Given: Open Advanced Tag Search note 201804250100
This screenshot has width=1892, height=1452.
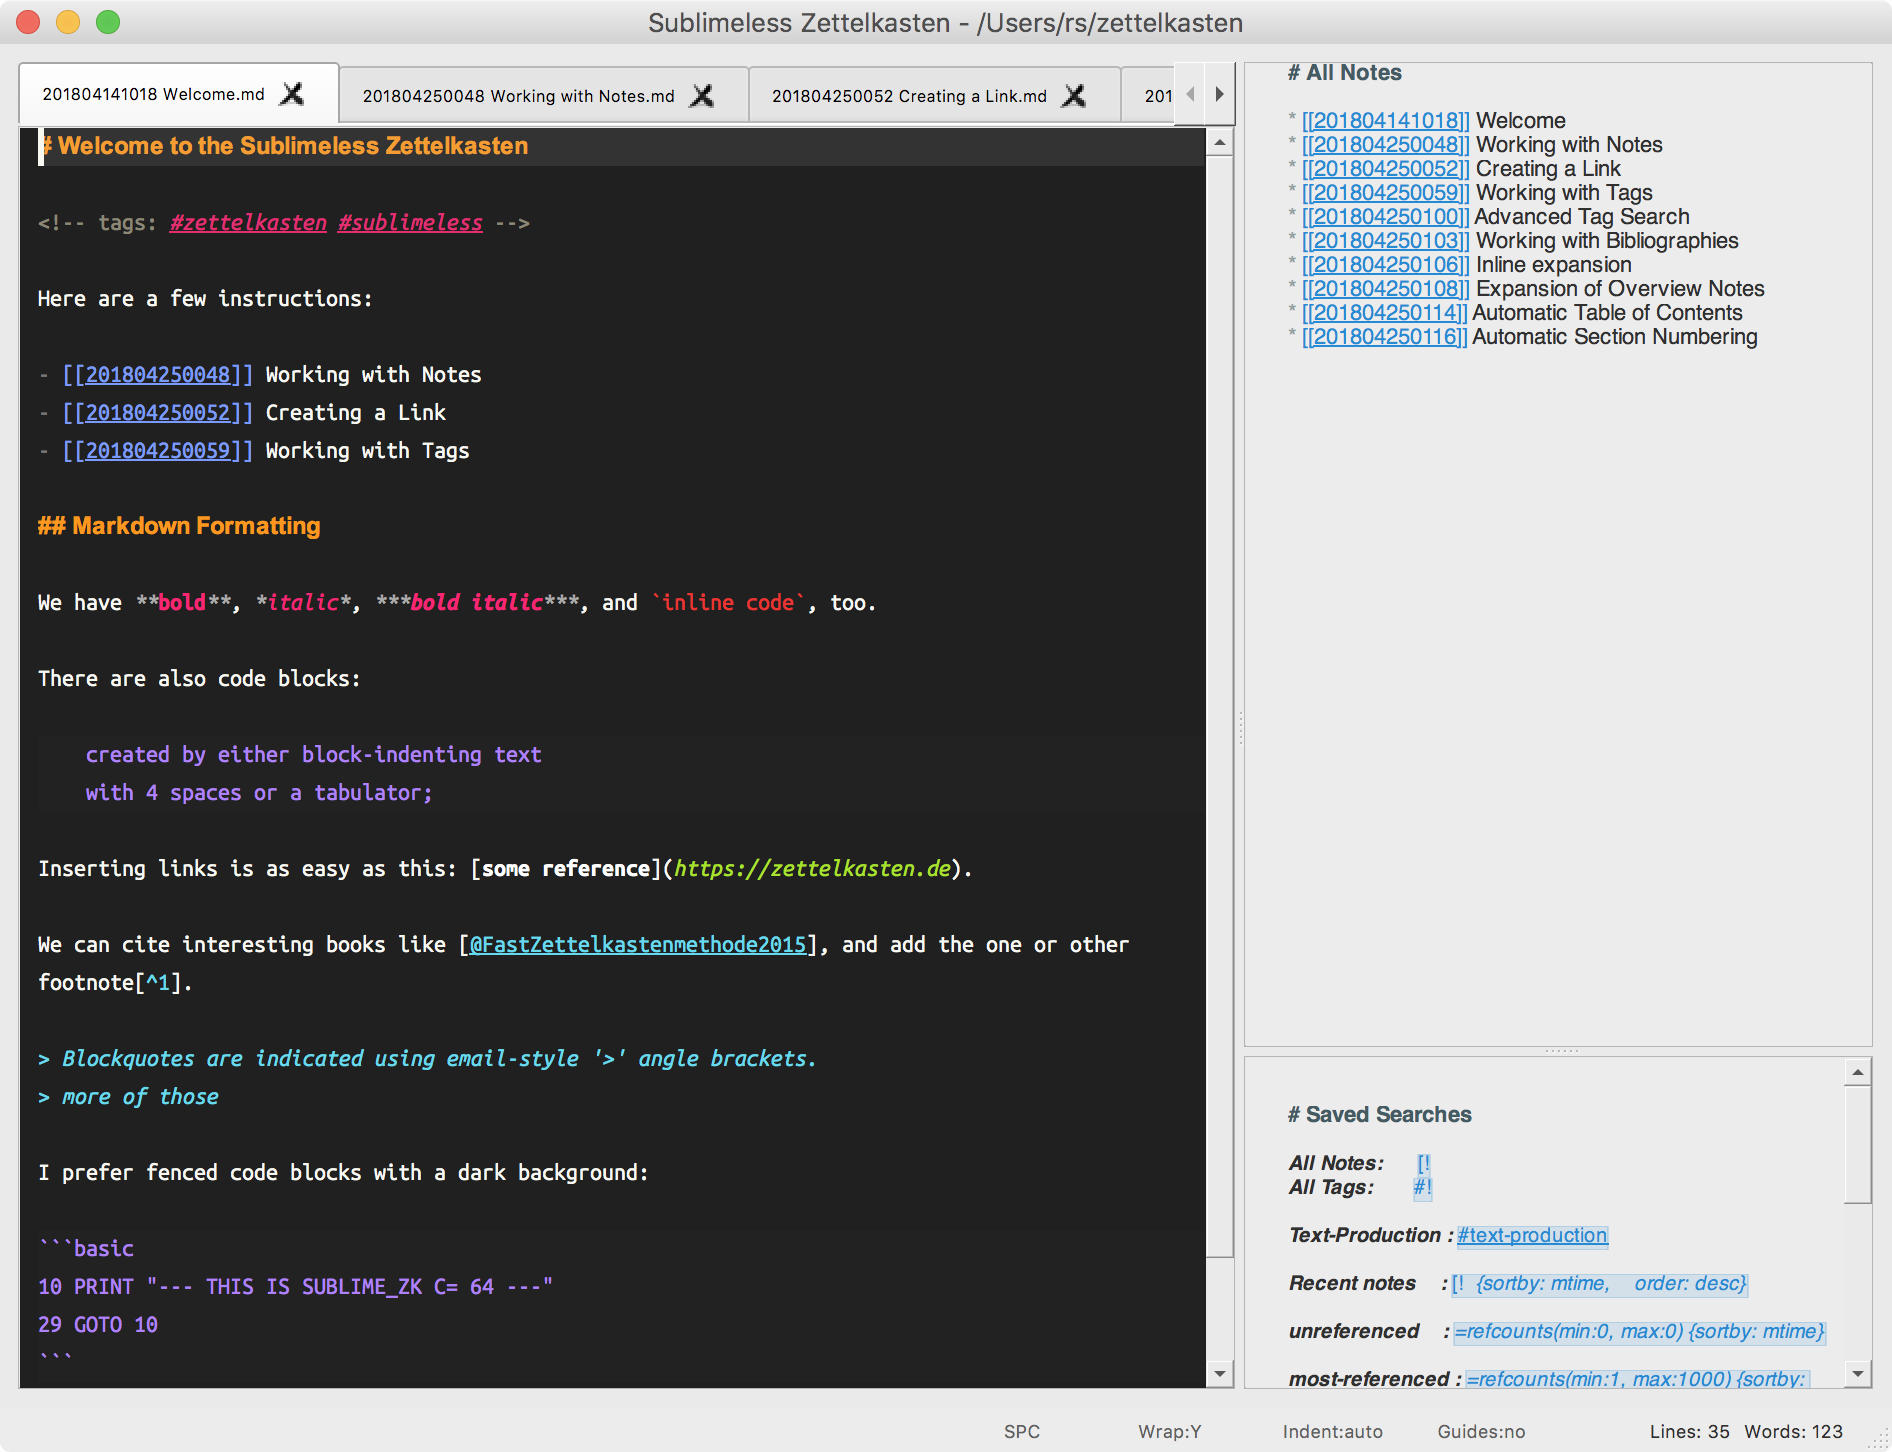Looking at the screenshot, I should 1385,217.
